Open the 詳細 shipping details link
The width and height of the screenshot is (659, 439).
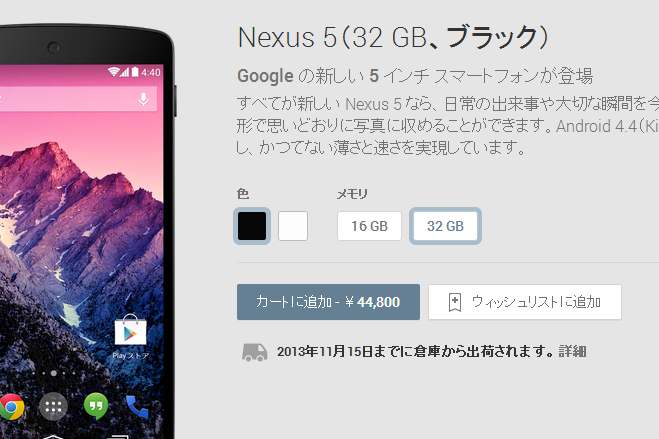(x=572, y=351)
